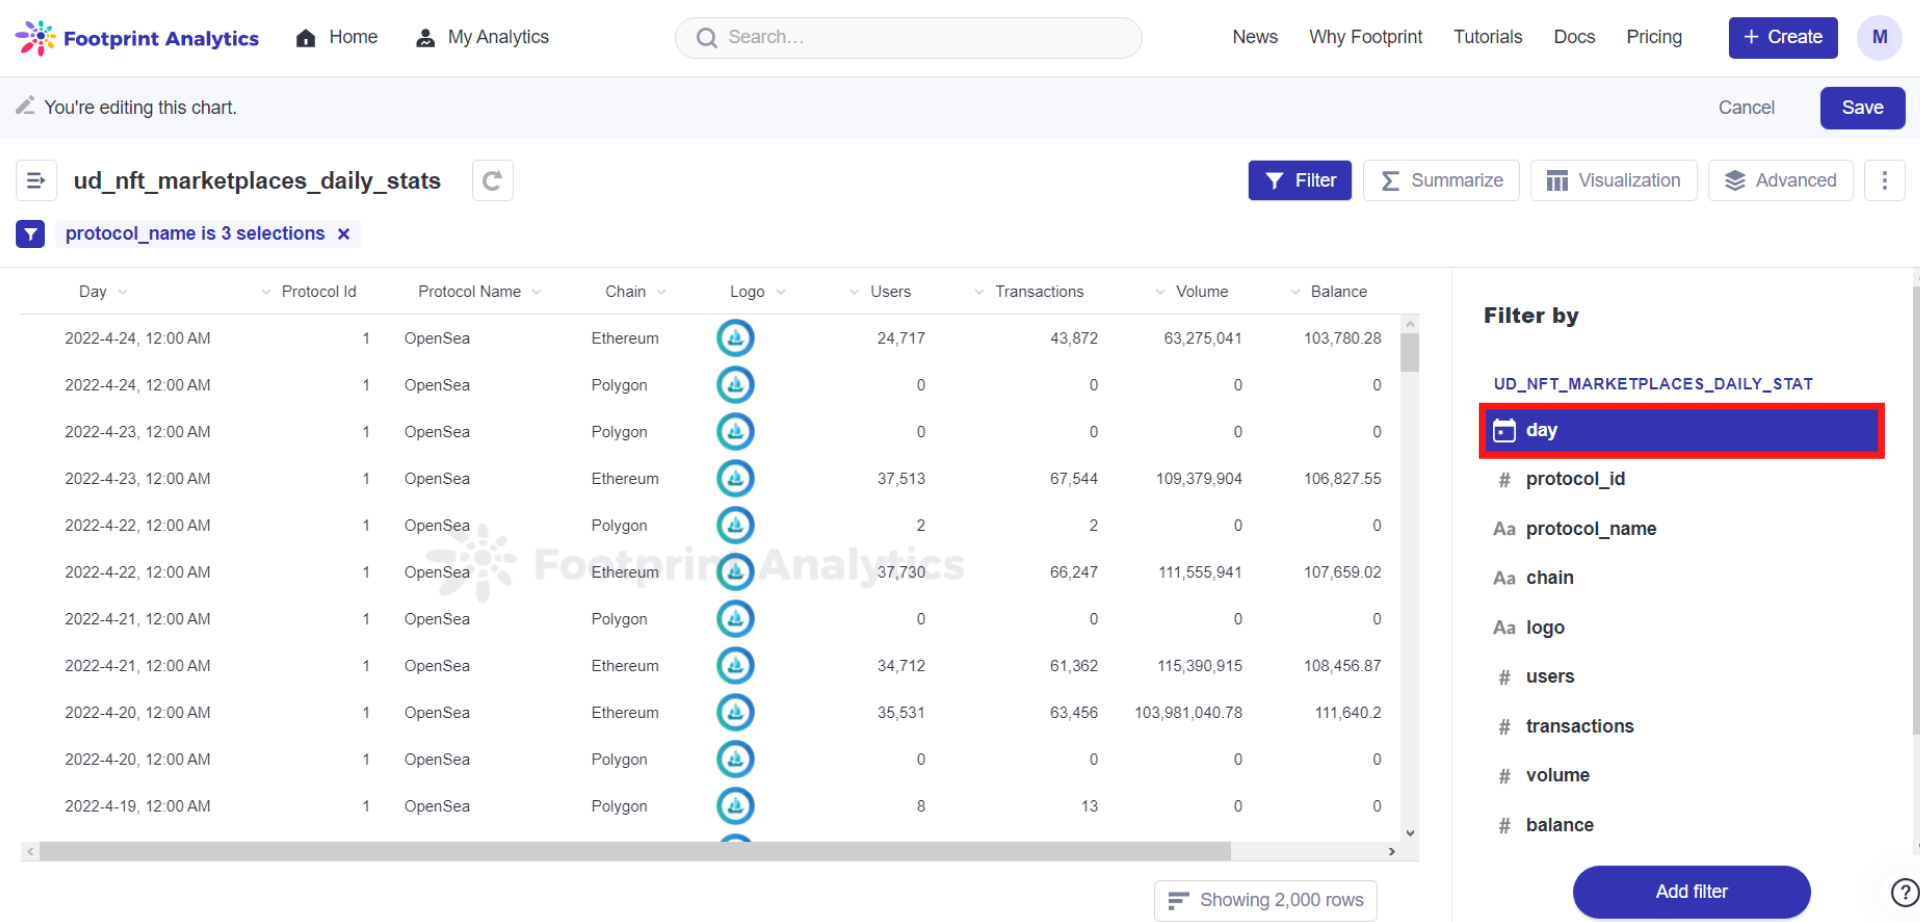
Task: Expand the Protocol Name column dropdown
Action: click(x=537, y=292)
